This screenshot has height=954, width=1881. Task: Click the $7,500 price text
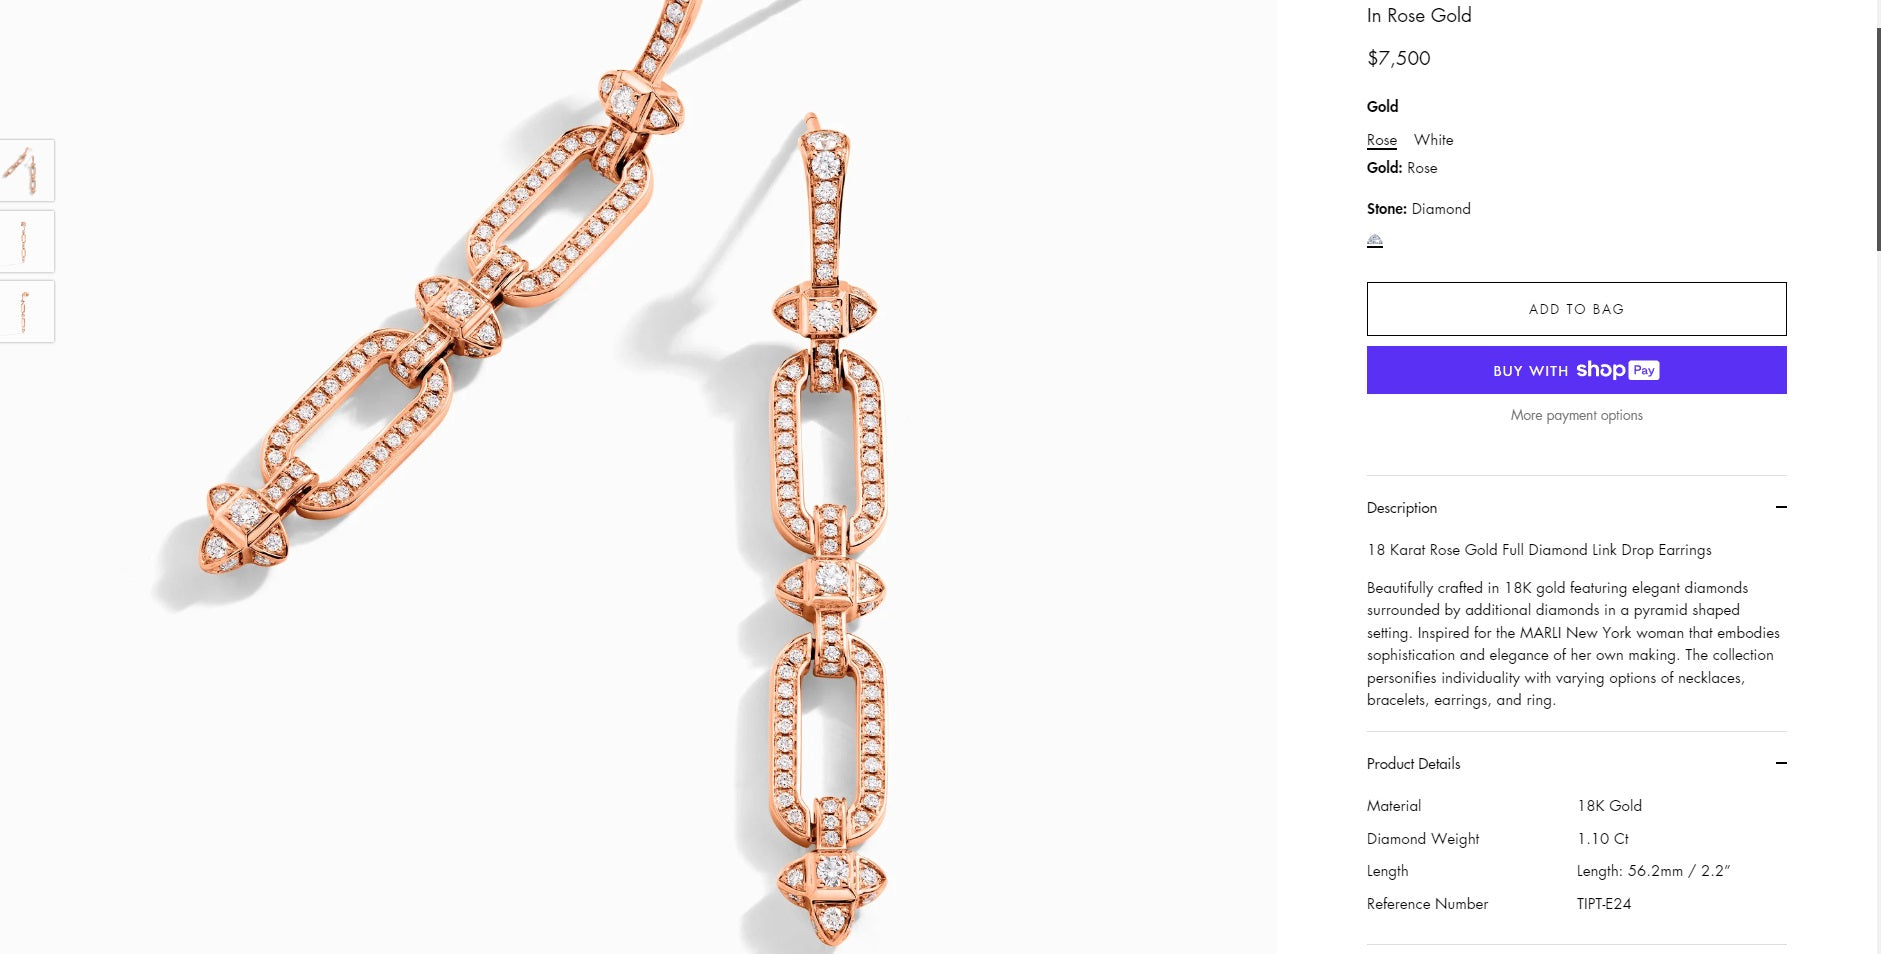pos(1399,58)
